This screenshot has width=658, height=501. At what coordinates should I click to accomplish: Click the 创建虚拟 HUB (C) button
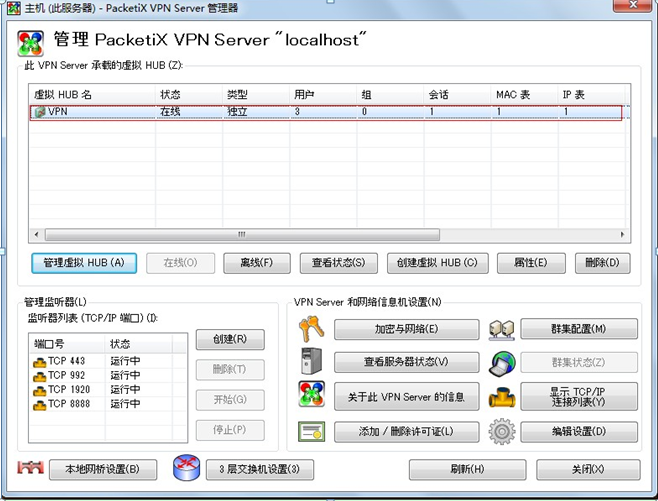pyautogui.click(x=437, y=263)
